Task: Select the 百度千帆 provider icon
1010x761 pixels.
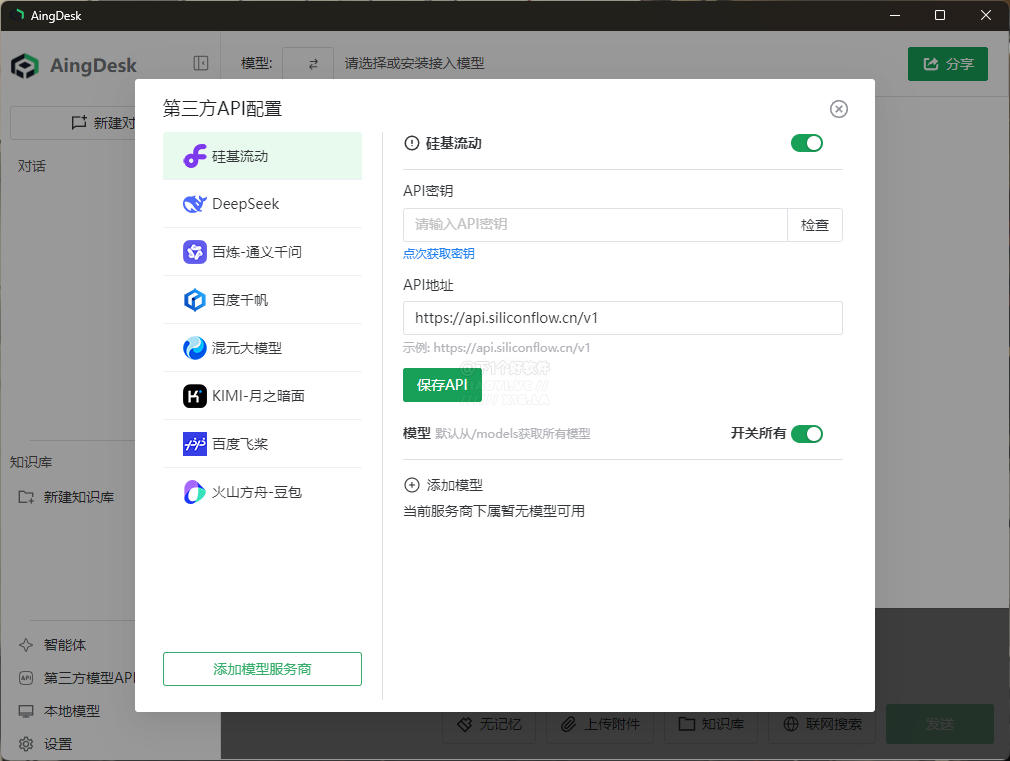Action: click(195, 300)
